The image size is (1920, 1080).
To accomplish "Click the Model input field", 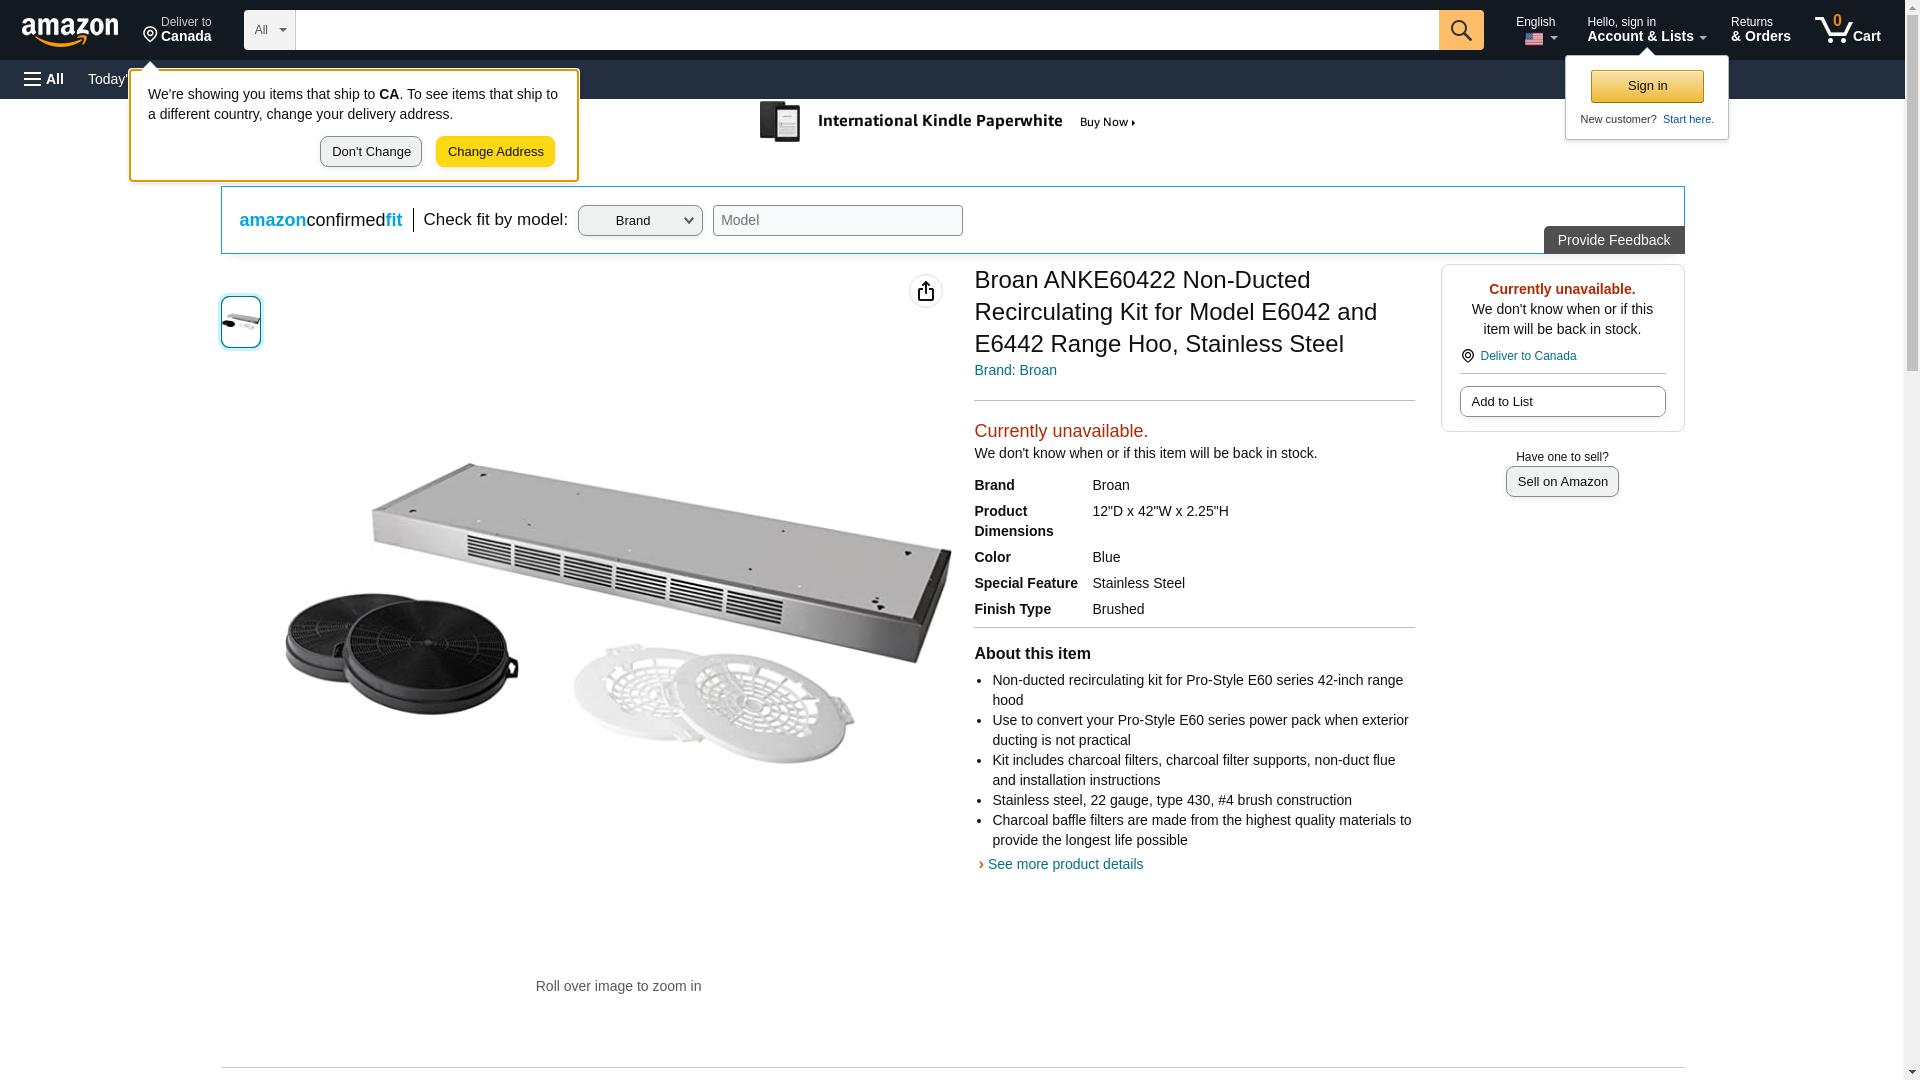I will [837, 221].
